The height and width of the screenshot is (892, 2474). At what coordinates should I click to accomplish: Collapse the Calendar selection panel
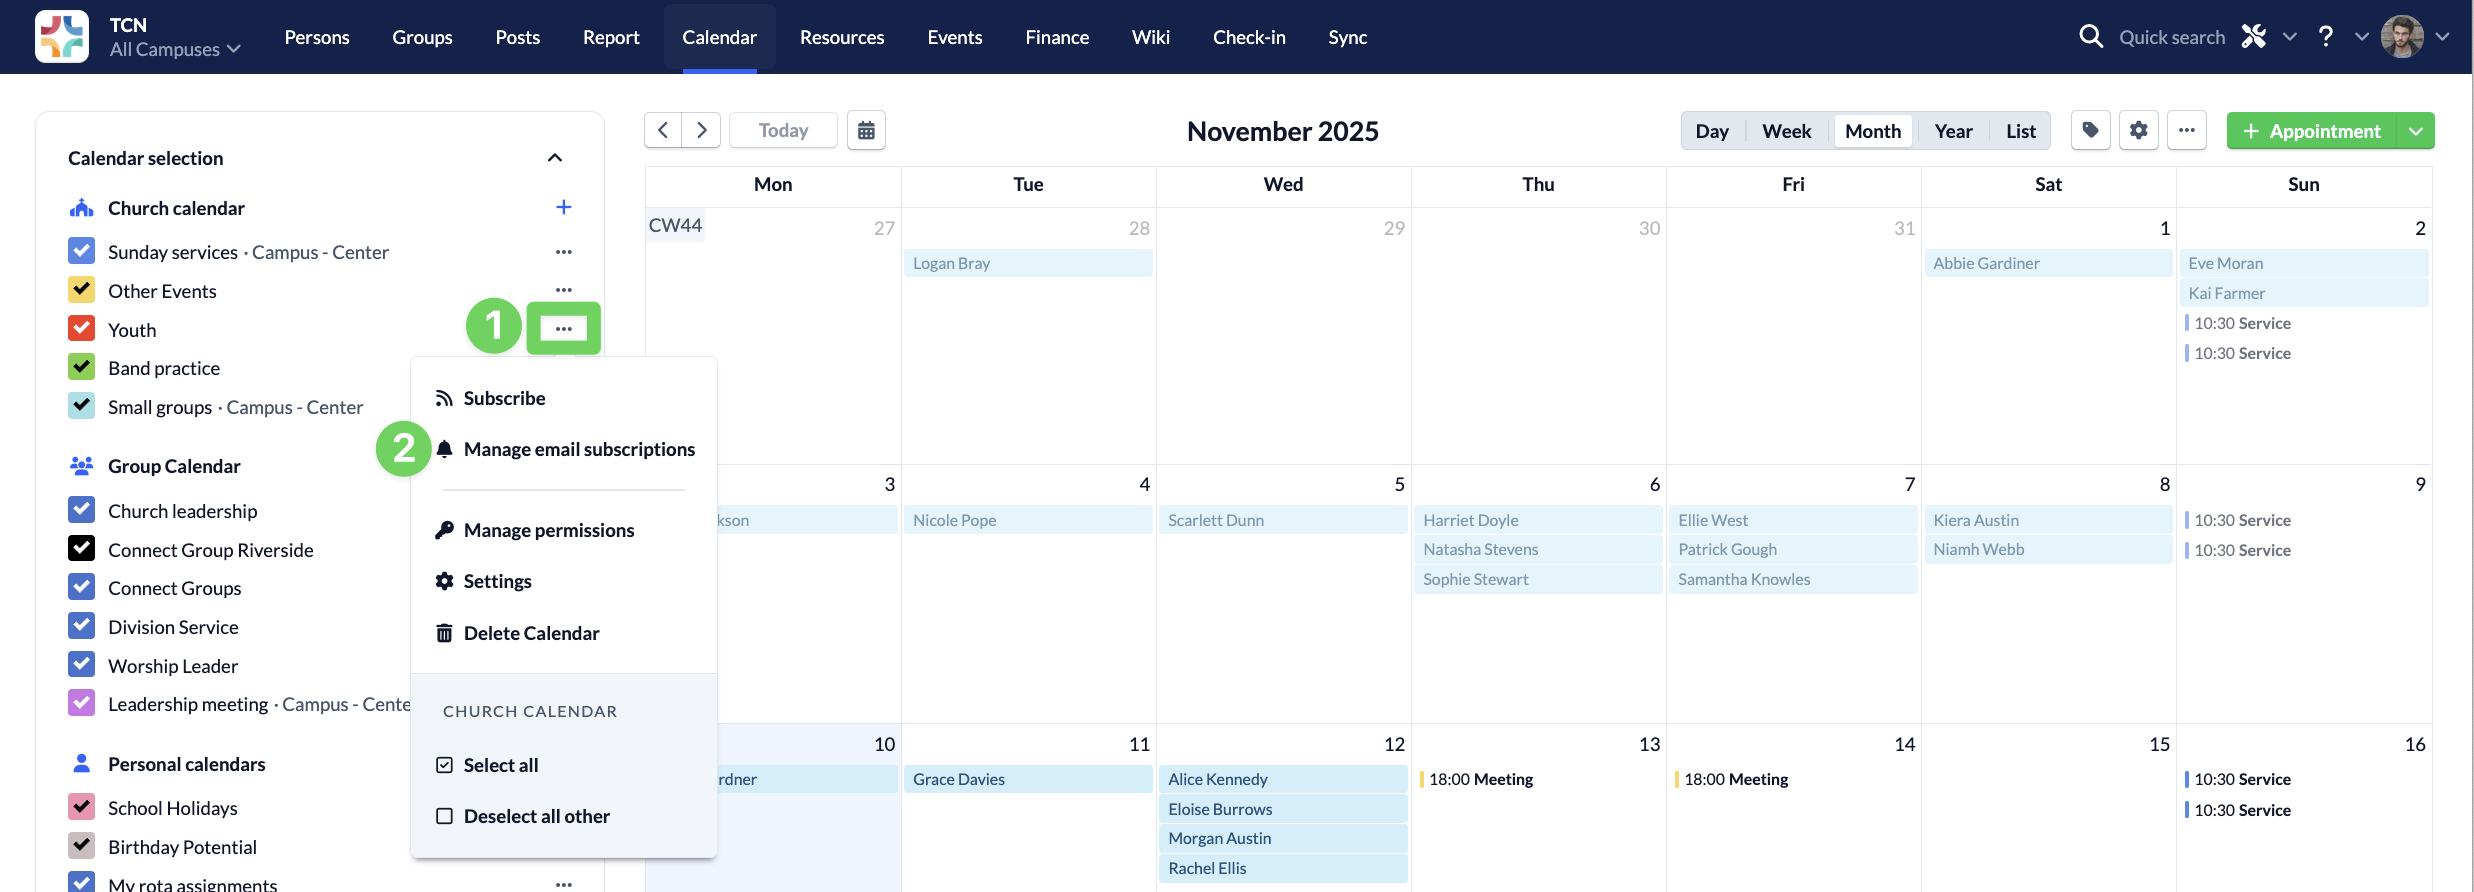(555, 158)
